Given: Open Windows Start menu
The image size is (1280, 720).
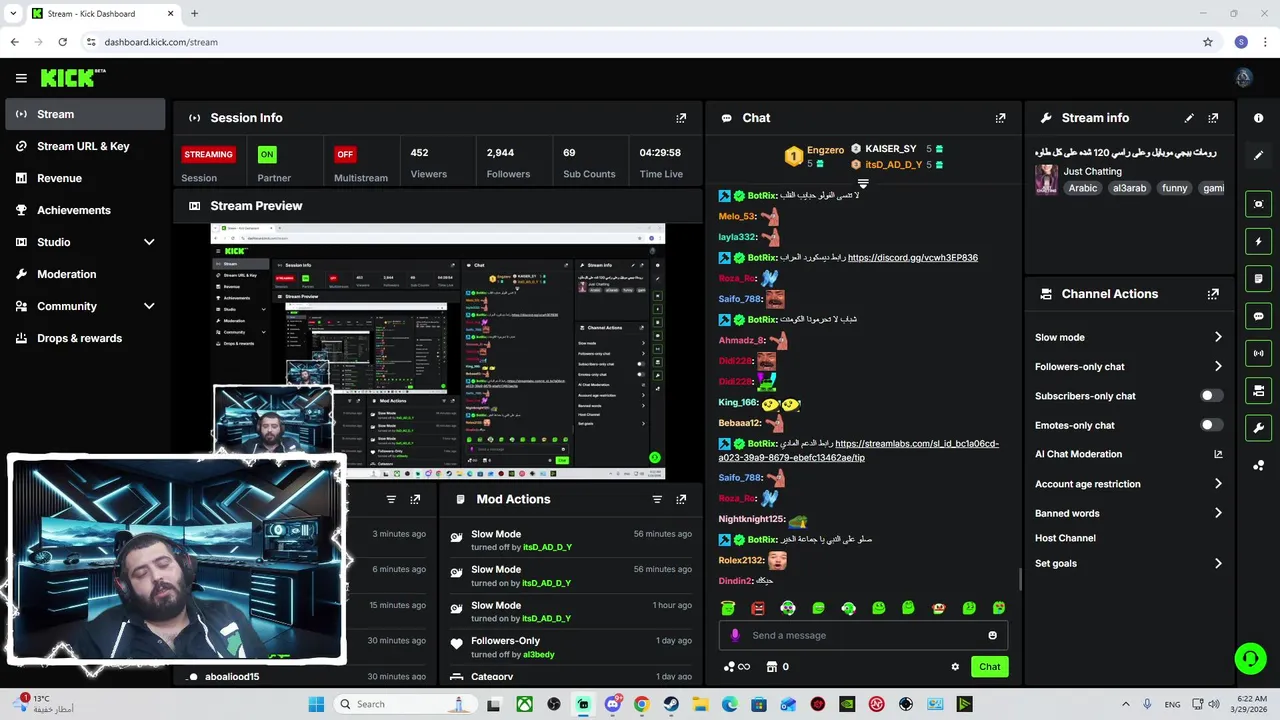Looking at the screenshot, I should [316, 704].
